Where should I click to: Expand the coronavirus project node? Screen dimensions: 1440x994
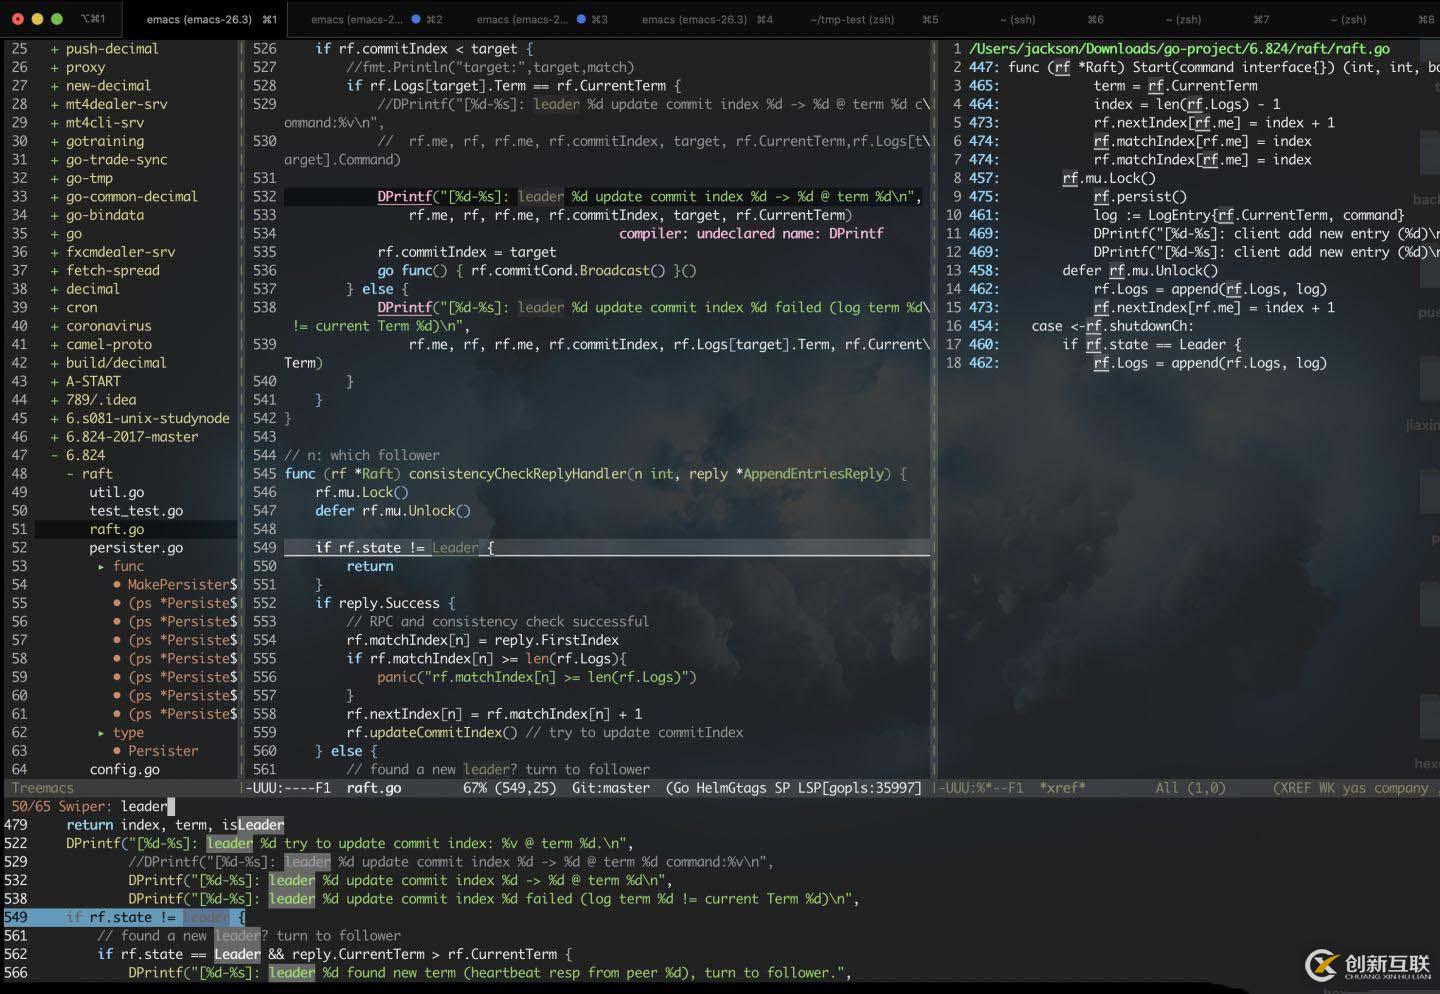[x=55, y=326]
